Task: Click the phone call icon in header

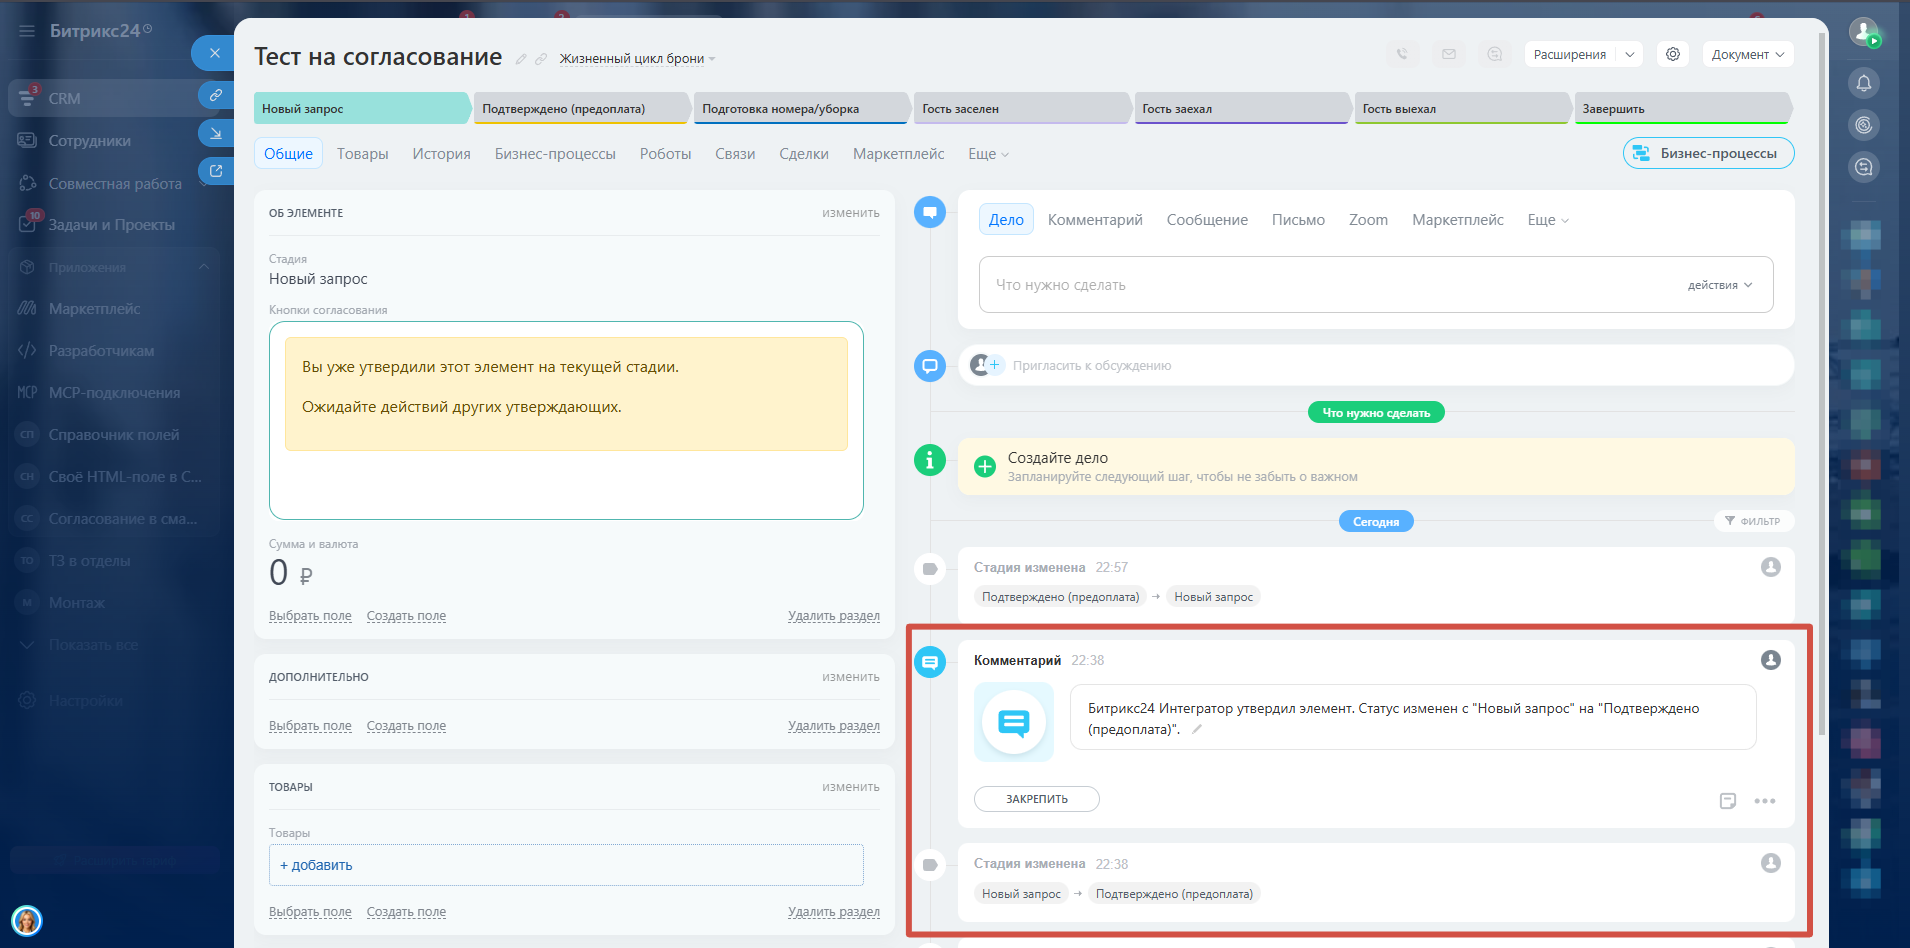Action: tap(1402, 54)
